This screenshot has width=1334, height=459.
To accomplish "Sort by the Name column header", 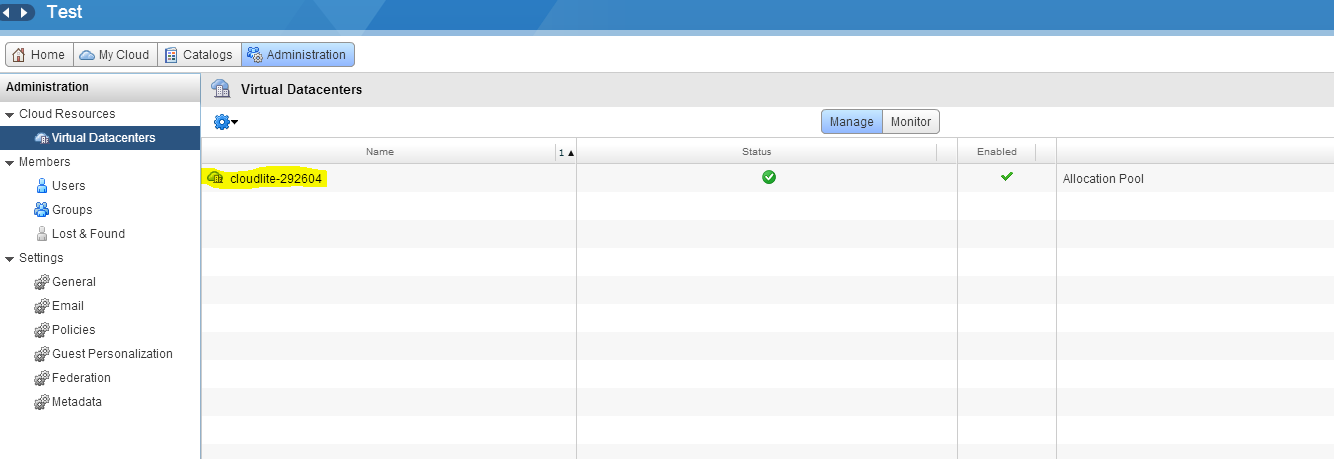I will [x=380, y=152].
